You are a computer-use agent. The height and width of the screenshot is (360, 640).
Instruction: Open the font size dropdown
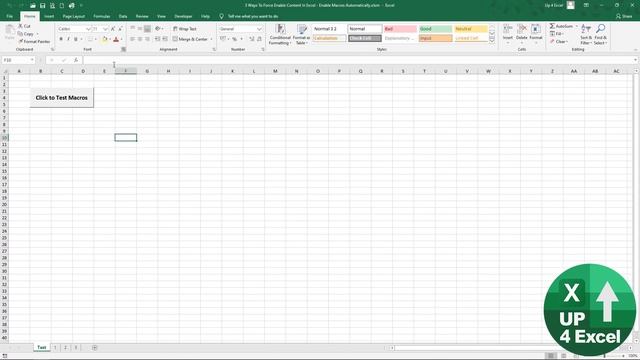coord(105,29)
